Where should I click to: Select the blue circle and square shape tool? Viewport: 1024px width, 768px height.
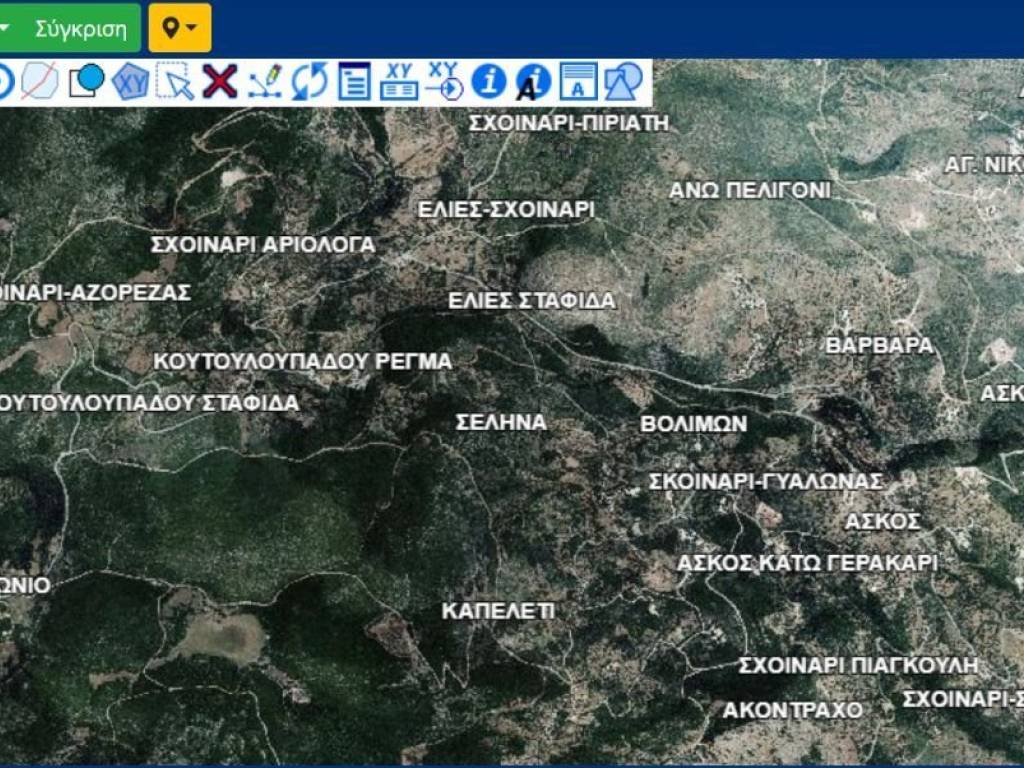point(86,81)
